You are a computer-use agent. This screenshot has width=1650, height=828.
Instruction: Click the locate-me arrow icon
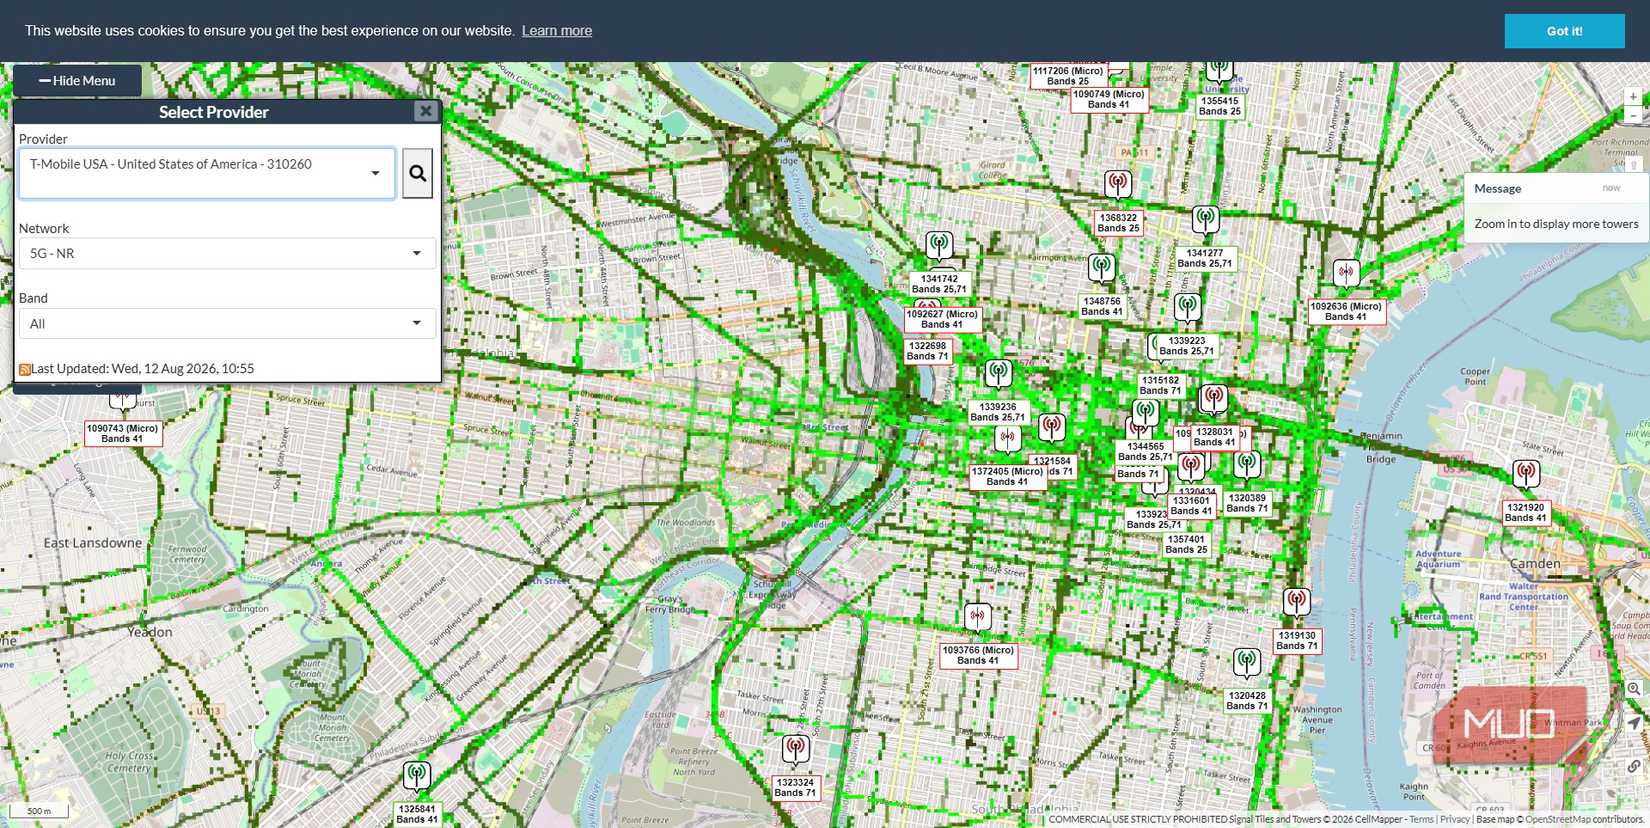[1634, 723]
